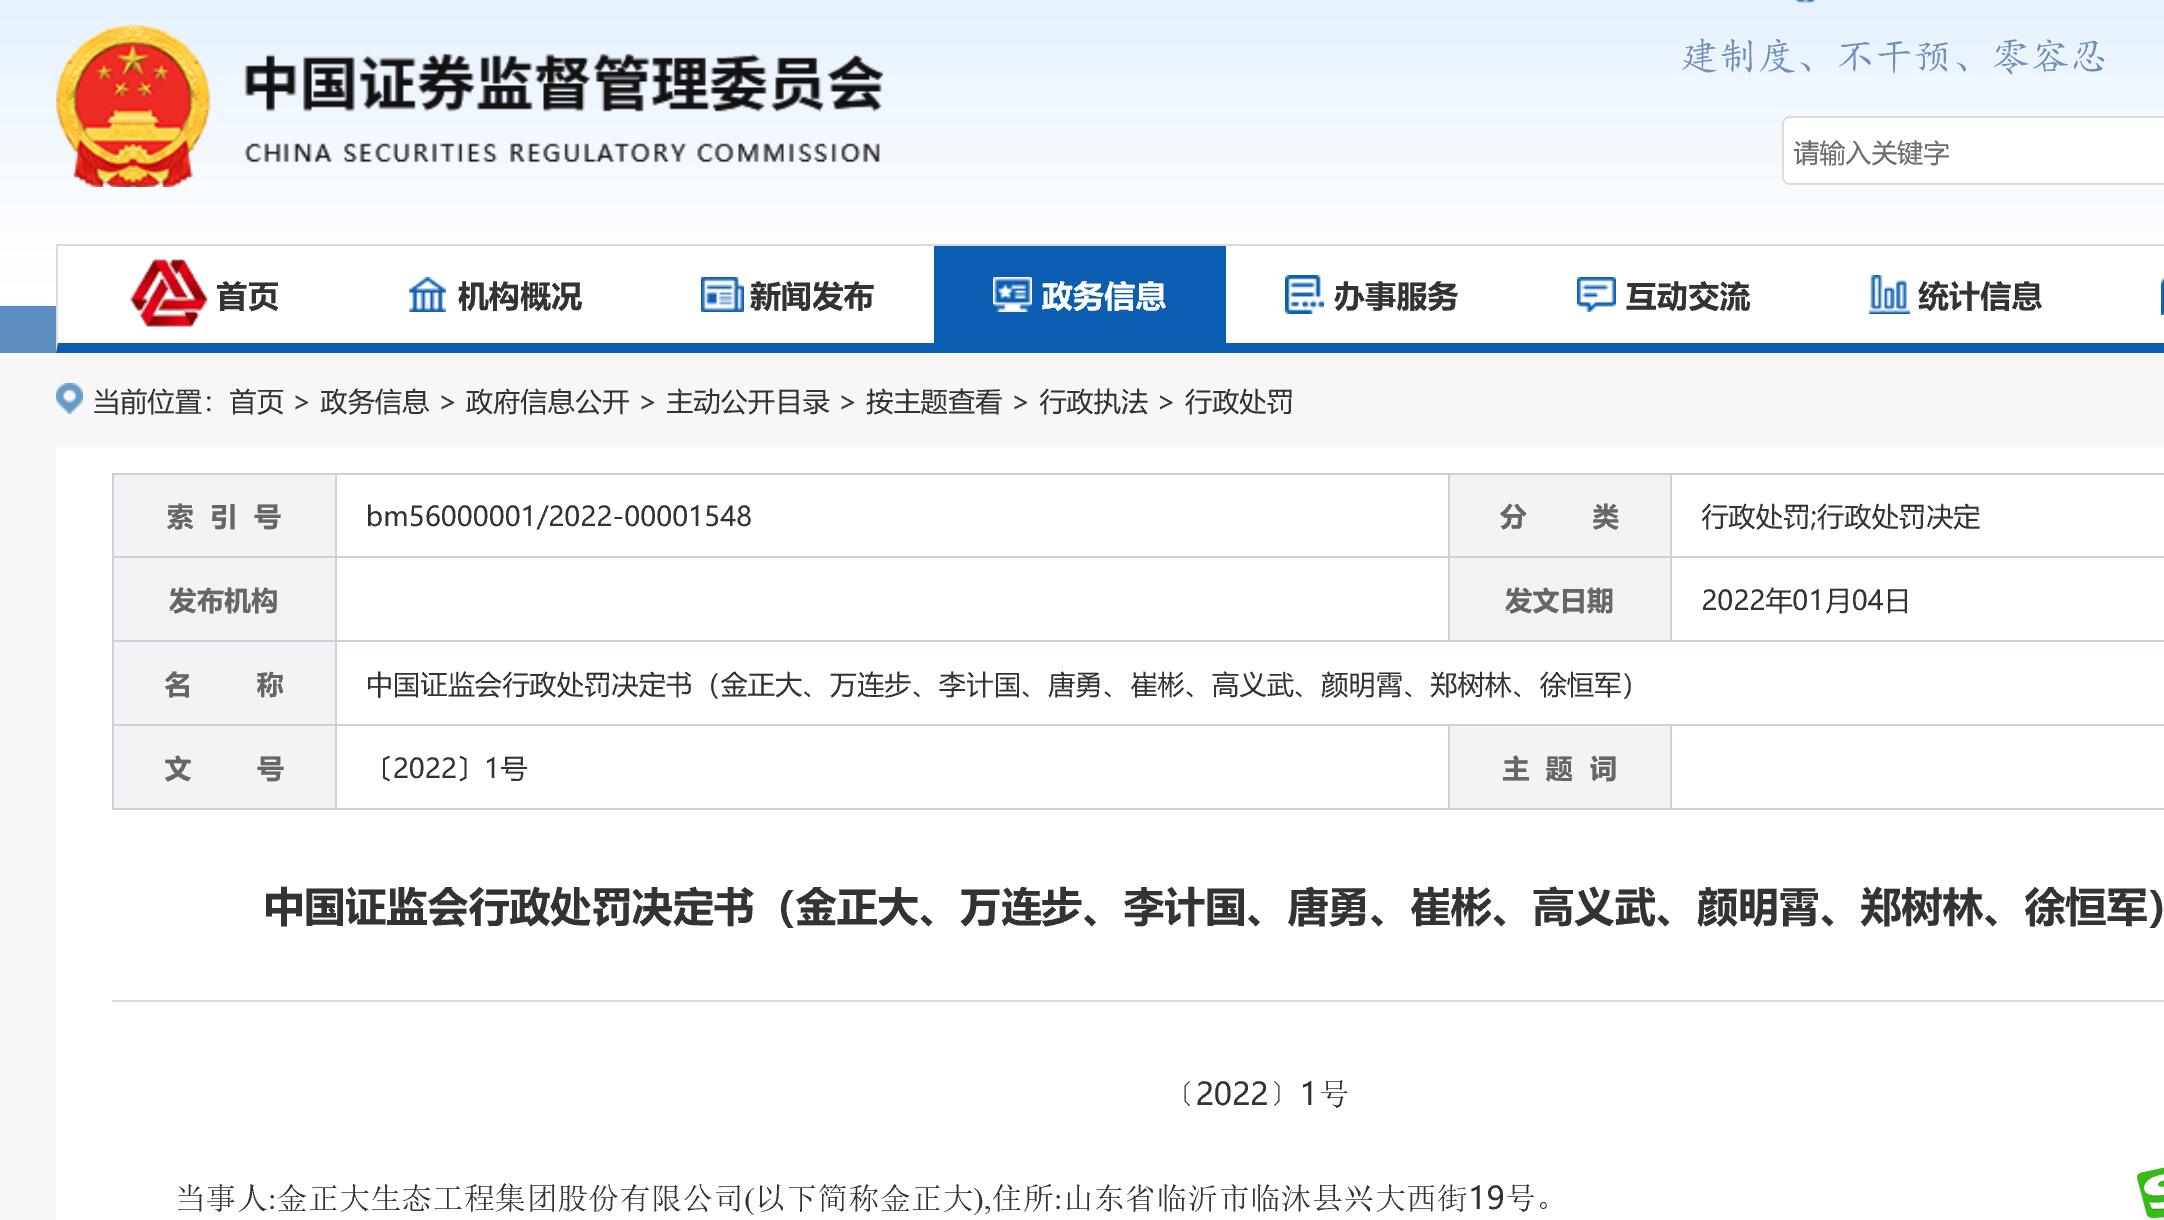Click the document name in the 名称 row
Viewport: 2164px width, 1220px height.
(1001, 685)
